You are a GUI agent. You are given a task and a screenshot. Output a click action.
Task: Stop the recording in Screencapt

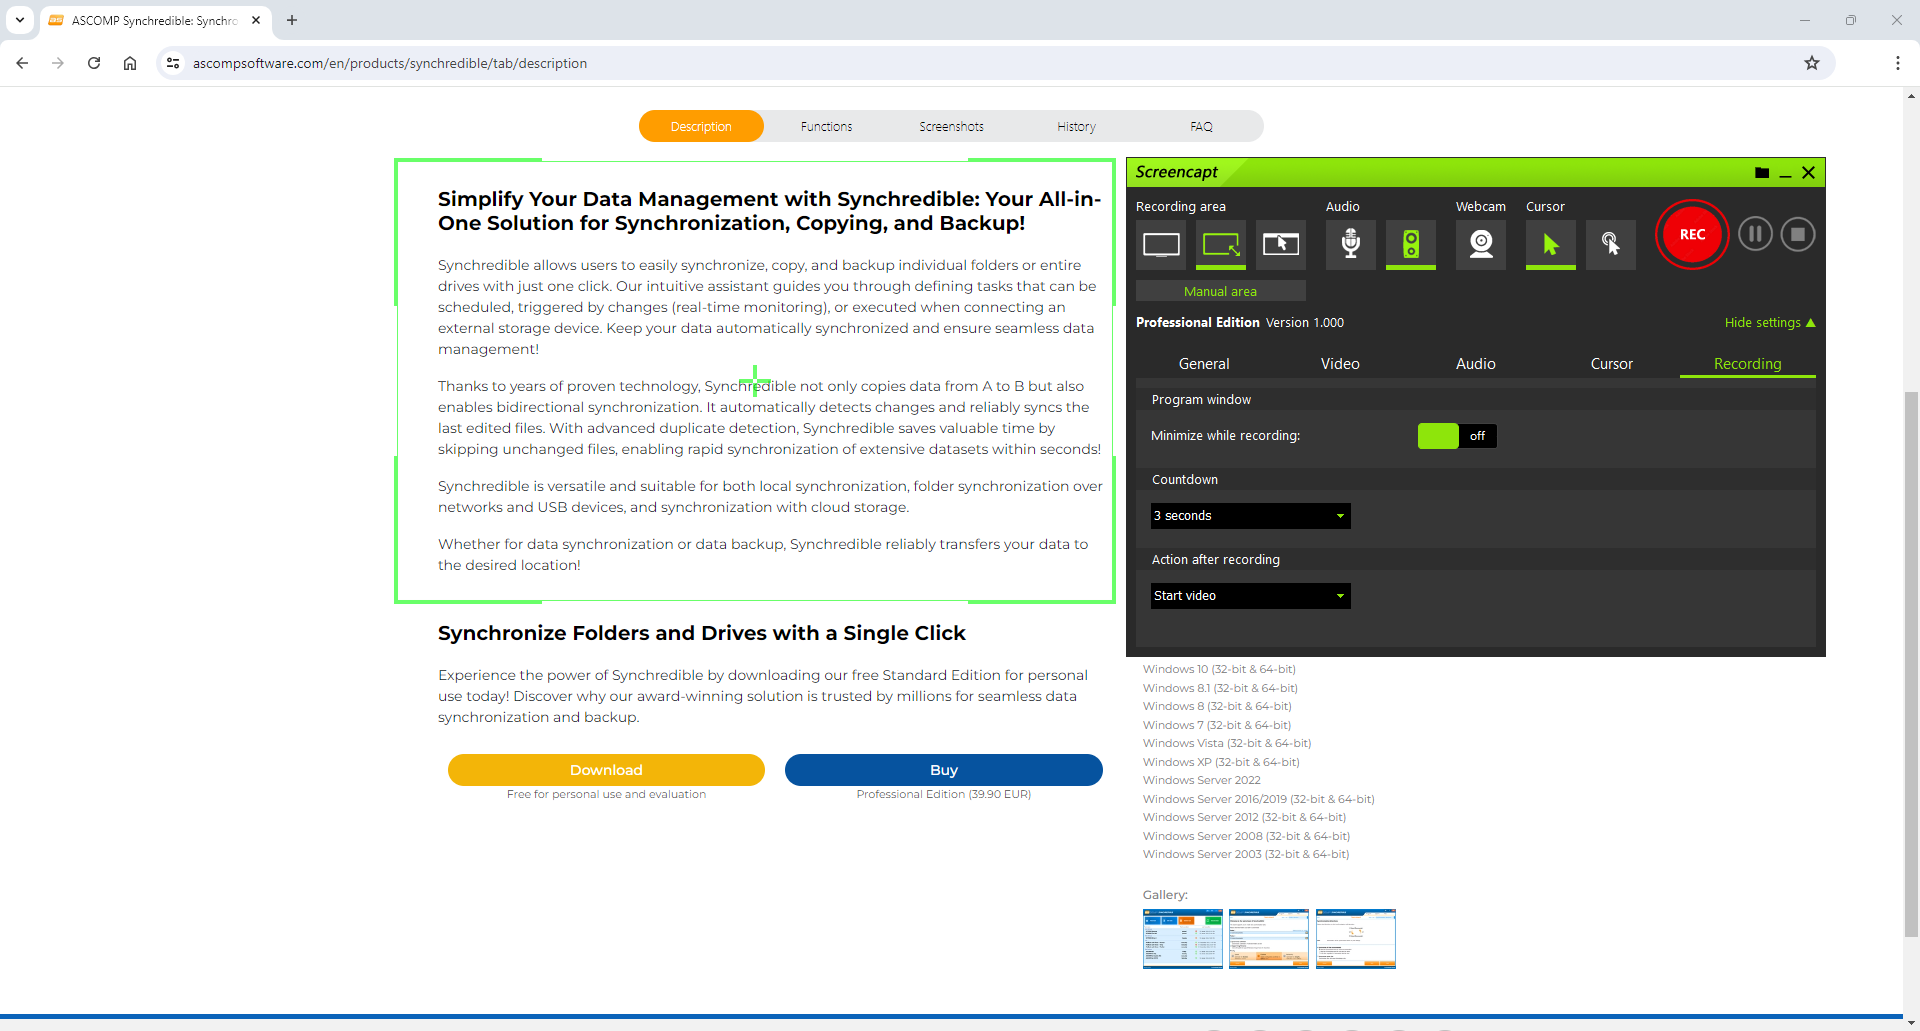click(x=1798, y=234)
